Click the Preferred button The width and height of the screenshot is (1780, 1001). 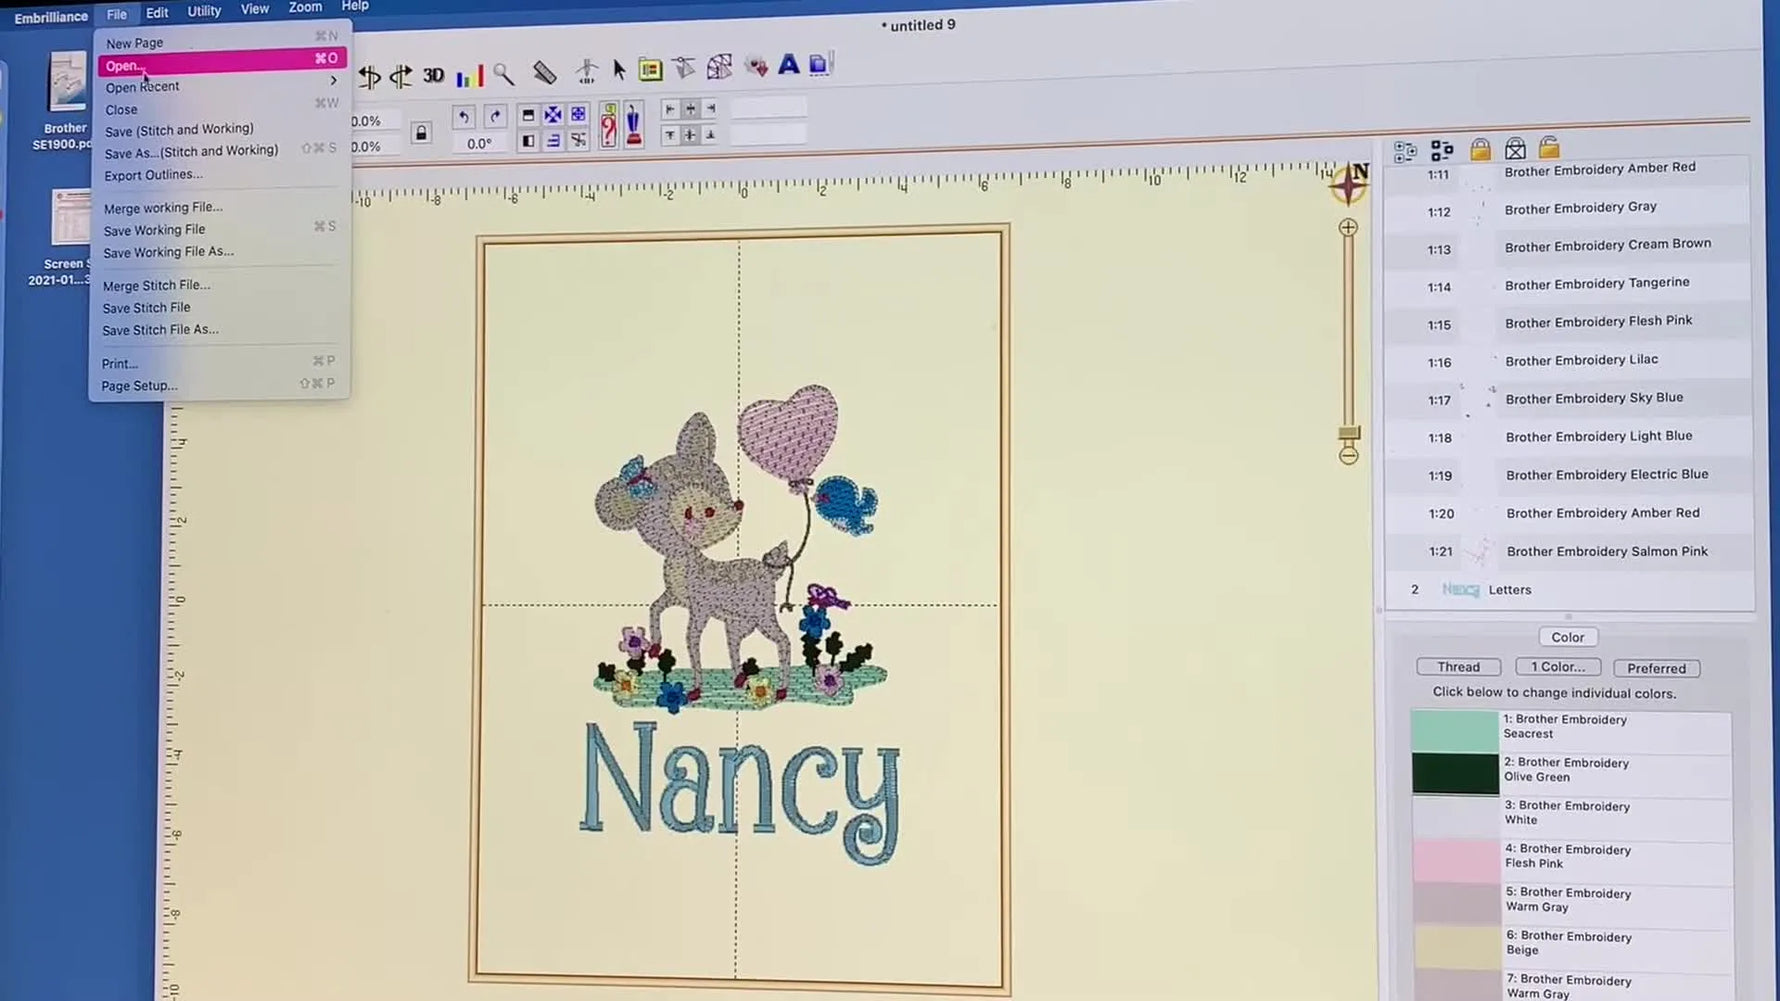(1656, 668)
